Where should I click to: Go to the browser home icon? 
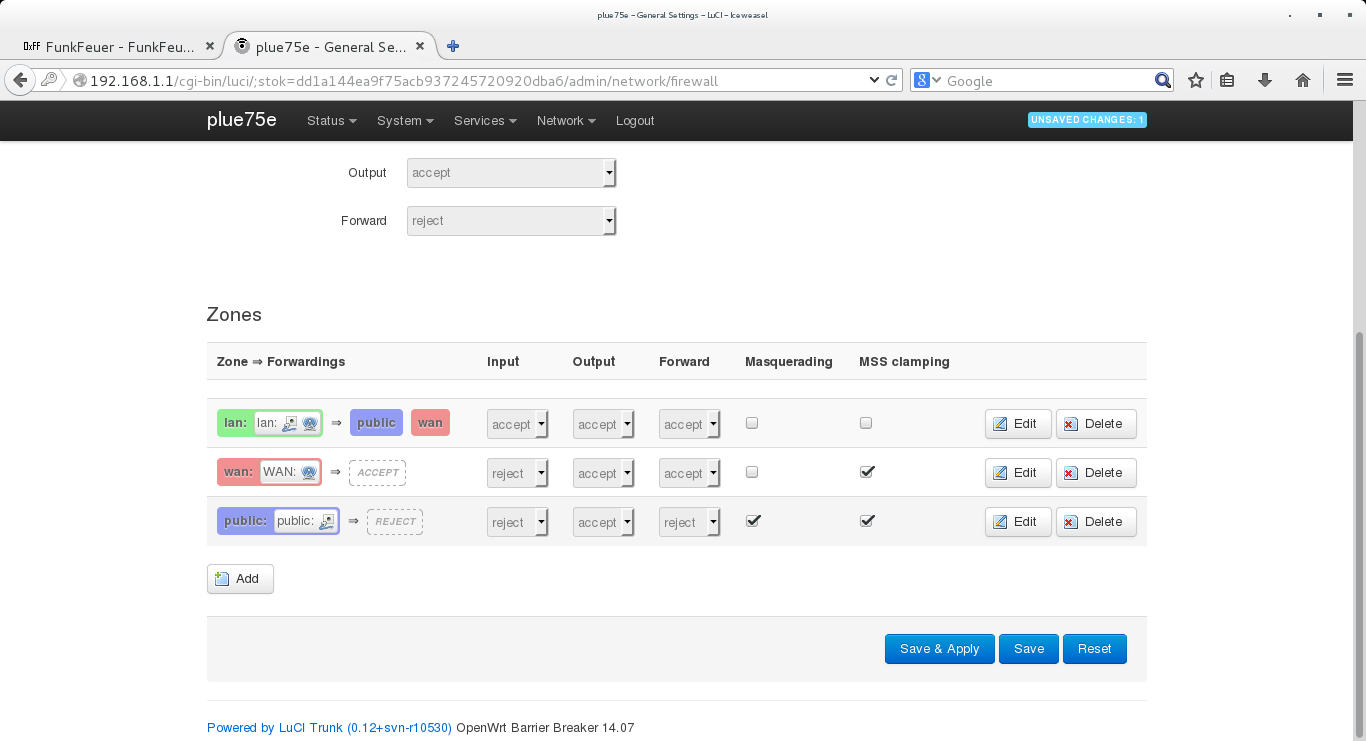[x=1302, y=81]
